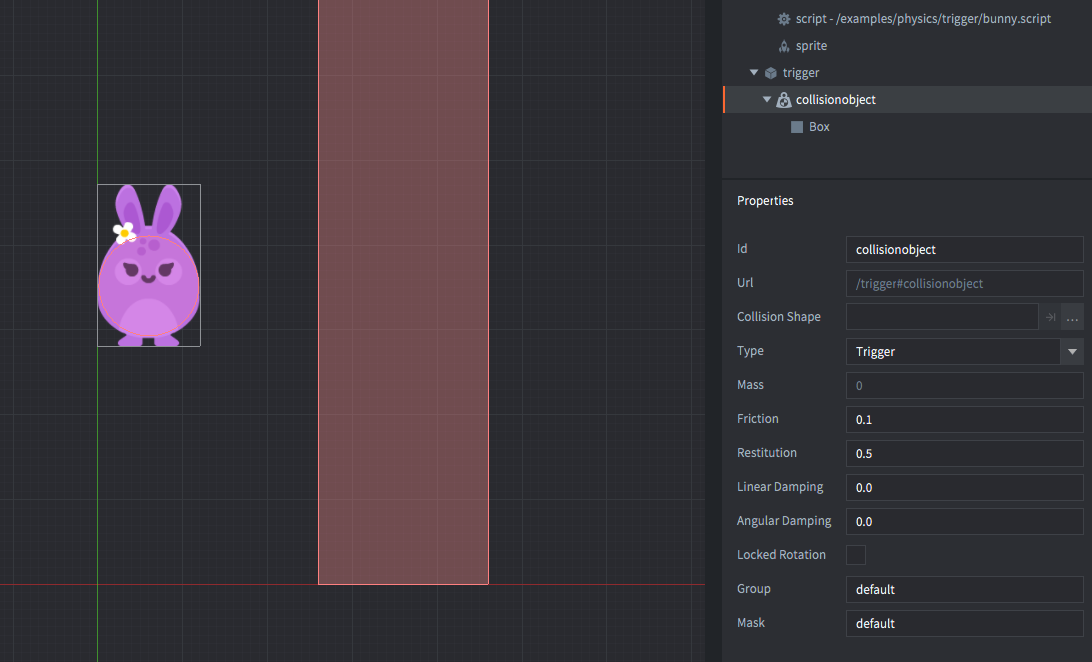This screenshot has height=662, width=1092.
Task: Click the Mask field set to default
Action: pos(965,624)
